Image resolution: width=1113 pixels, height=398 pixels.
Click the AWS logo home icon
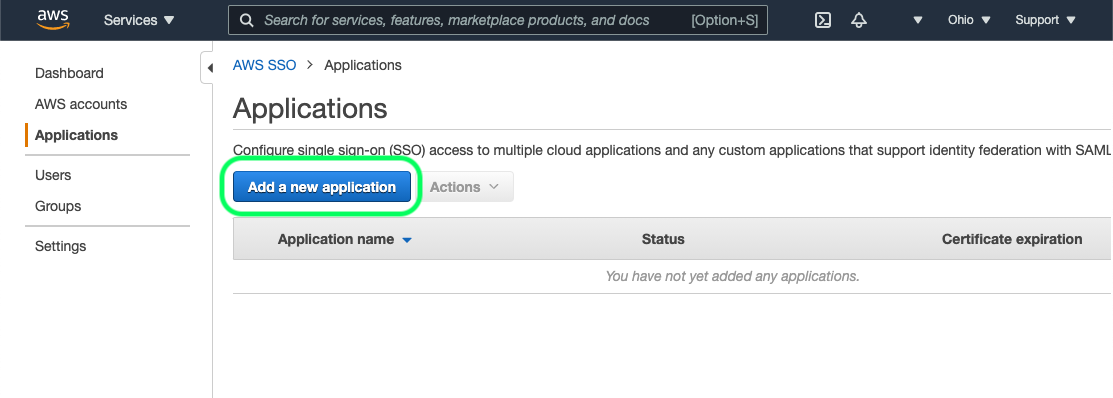click(x=53, y=20)
